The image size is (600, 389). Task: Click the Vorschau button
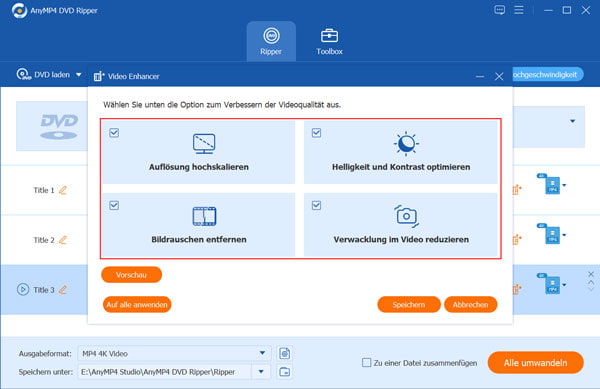[131, 275]
